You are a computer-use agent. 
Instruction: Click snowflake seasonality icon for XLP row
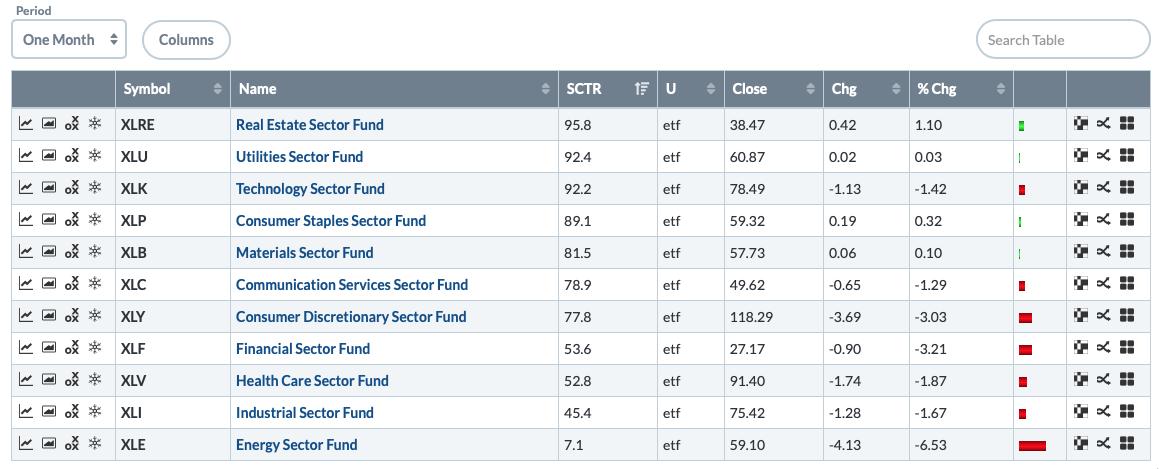click(x=95, y=220)
